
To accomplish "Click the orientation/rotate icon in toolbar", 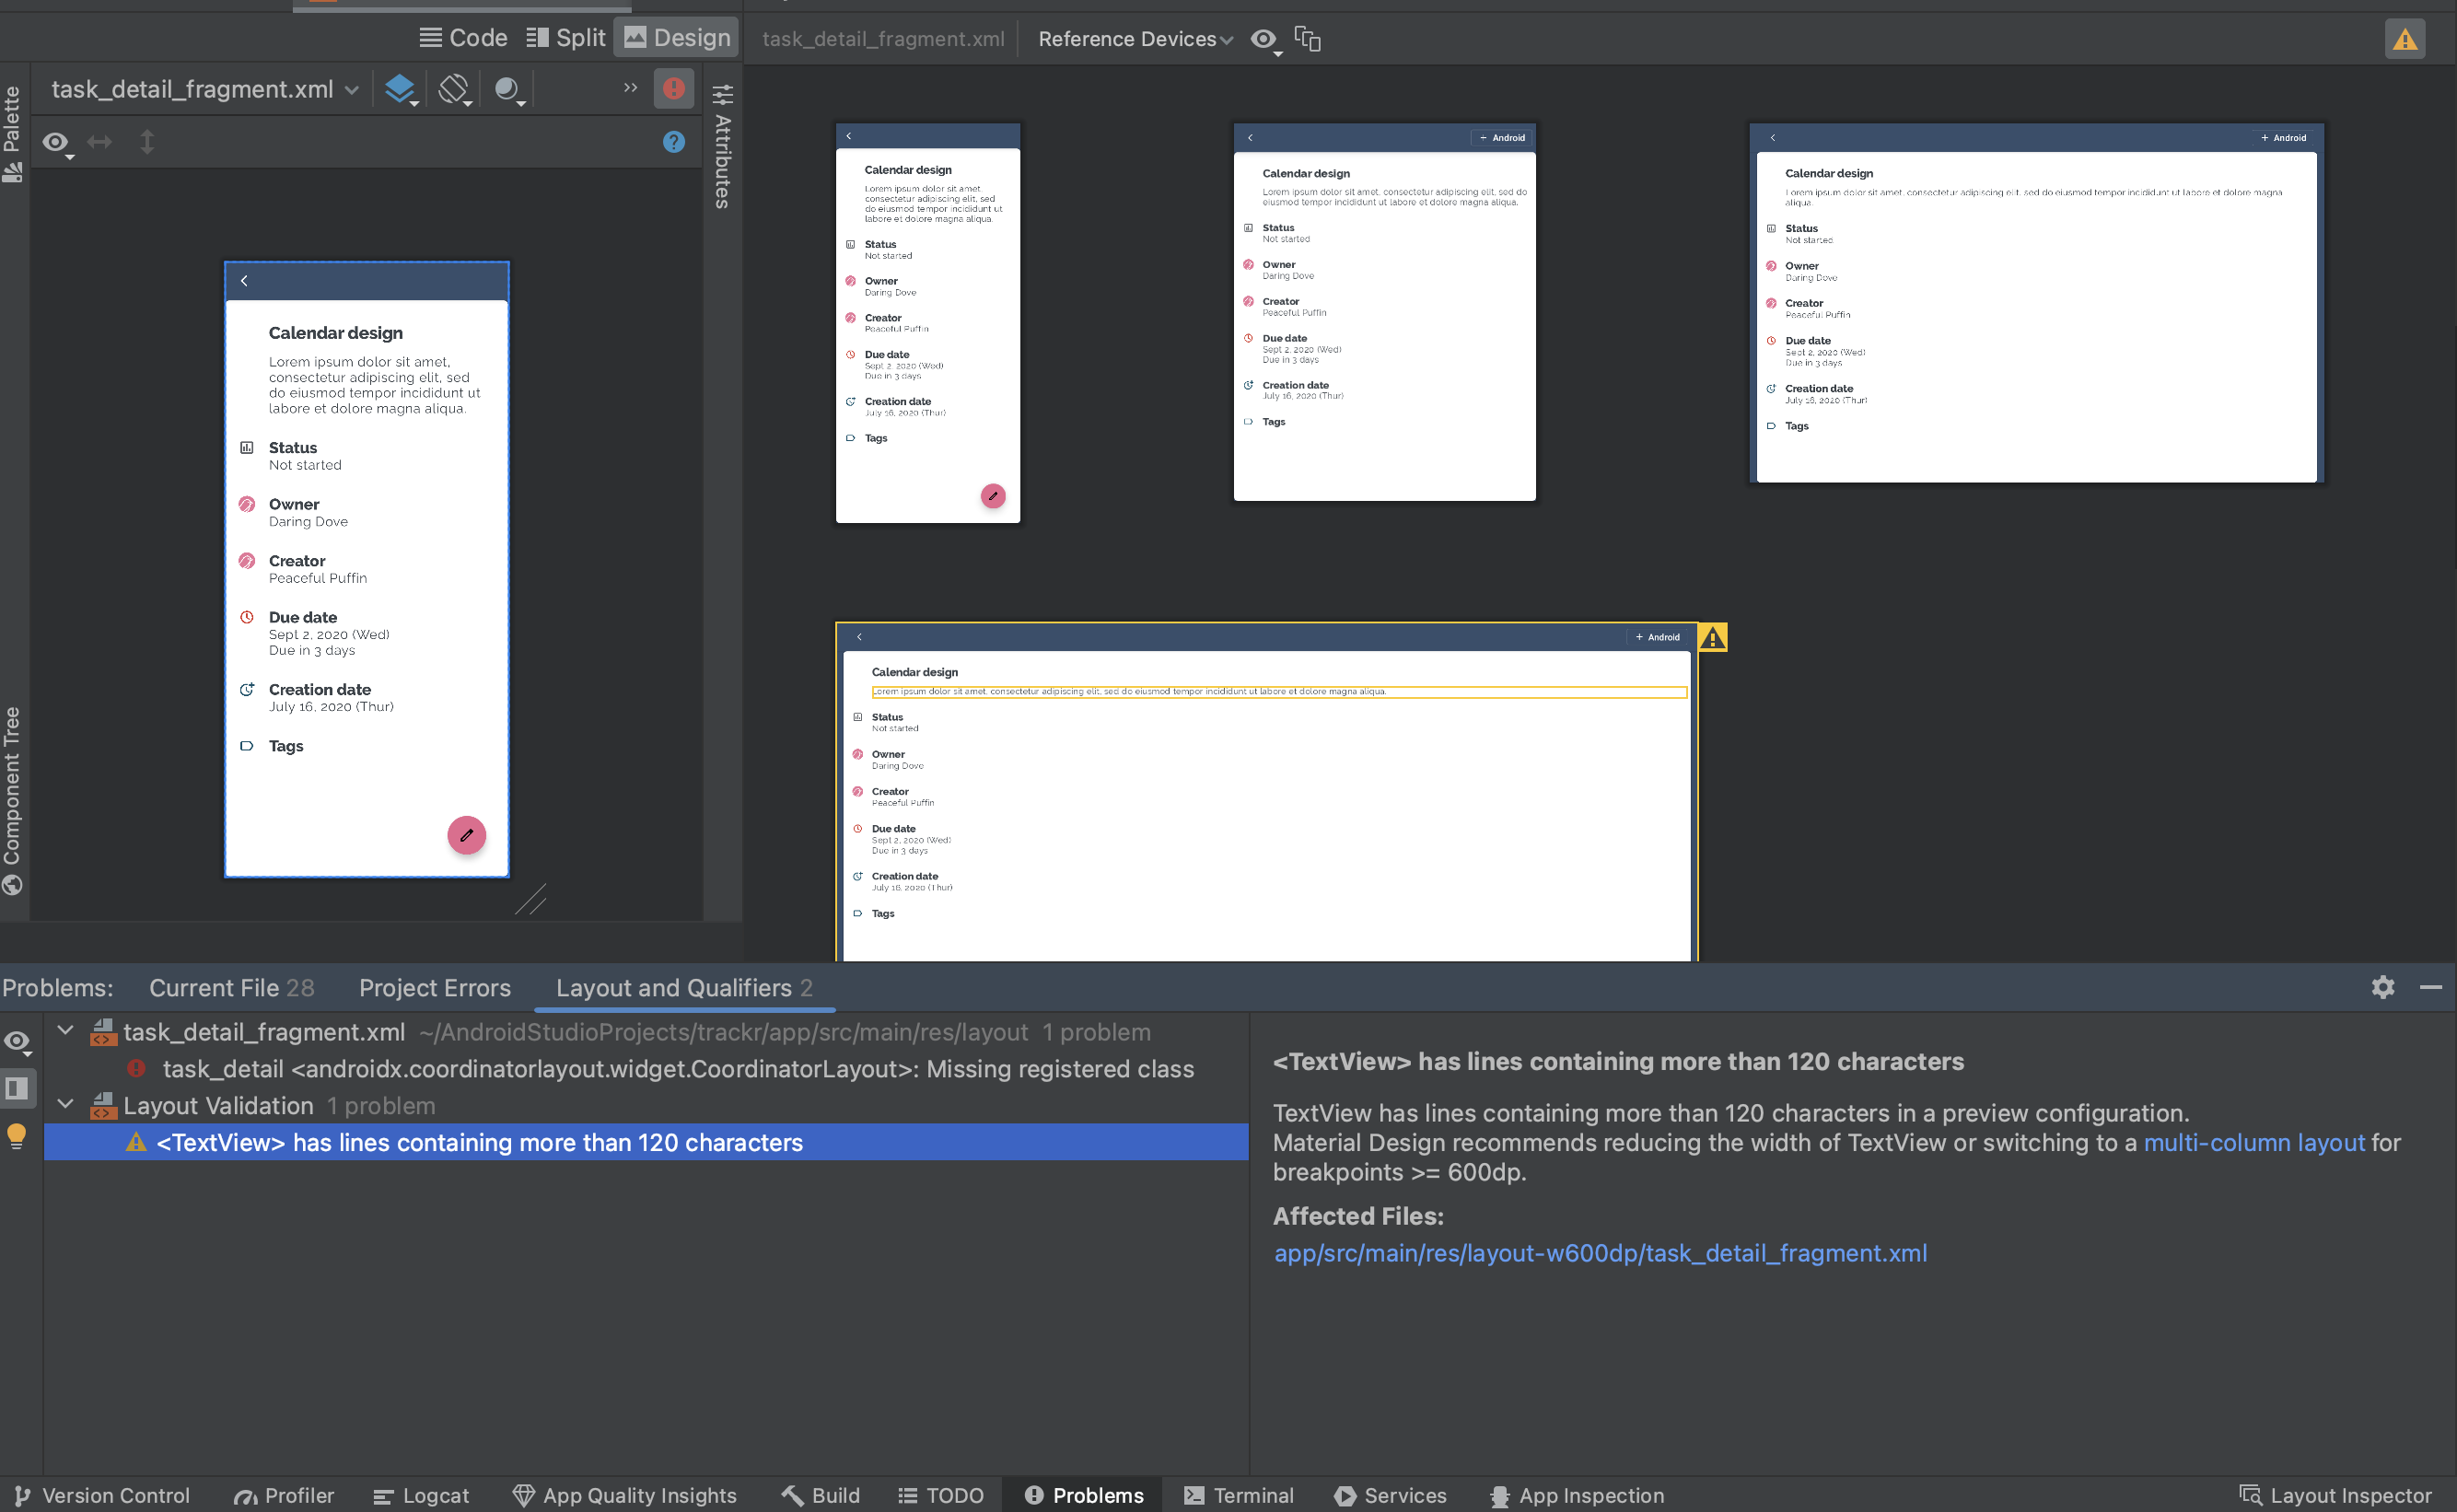I will tap(455, 87).
